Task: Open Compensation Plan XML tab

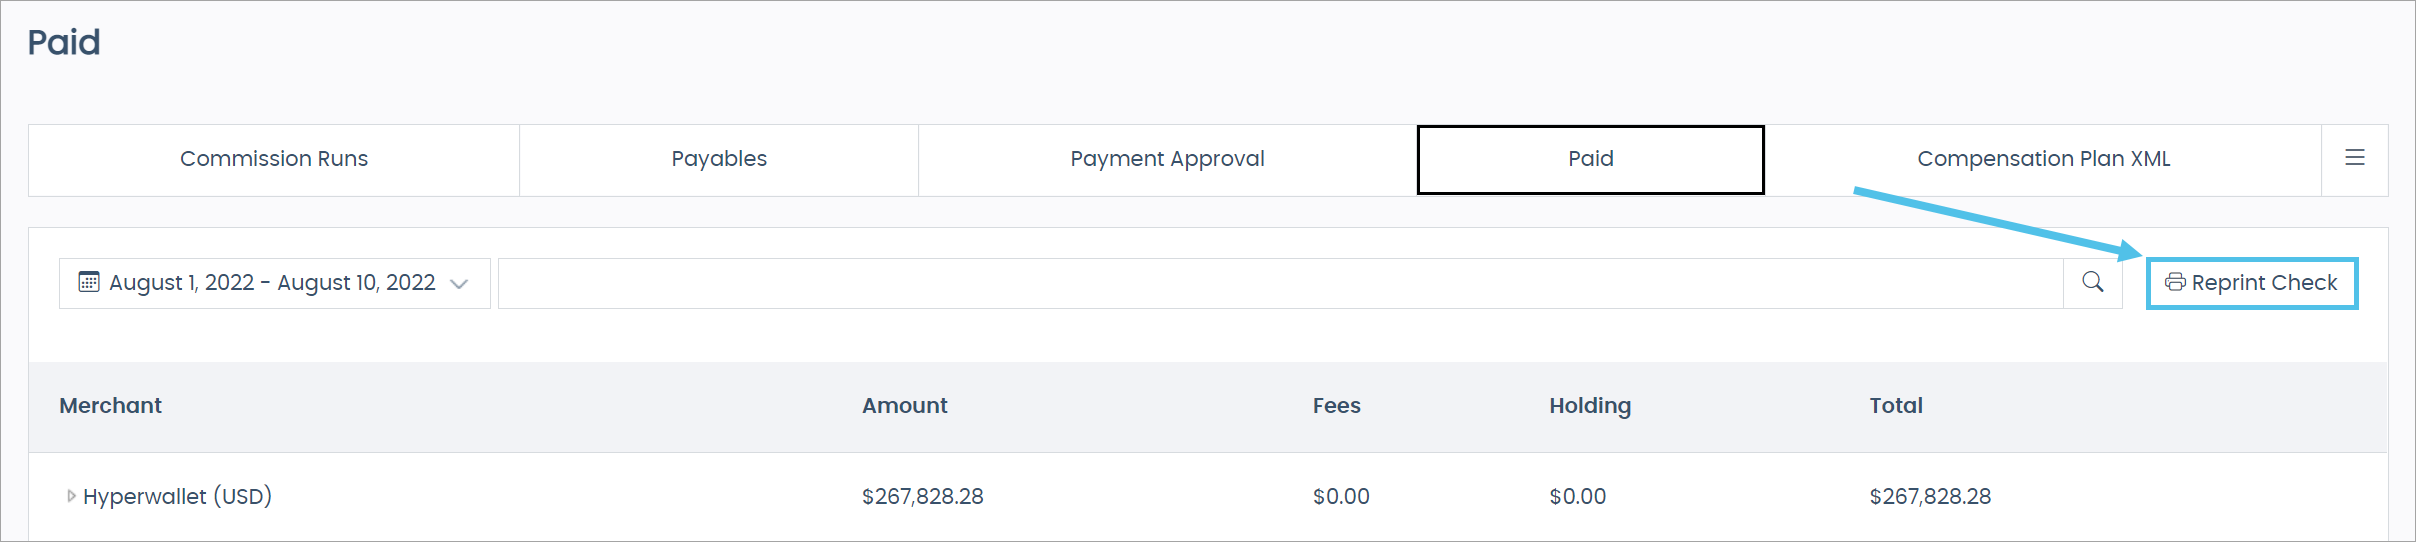Action: tap(2043, 159)
